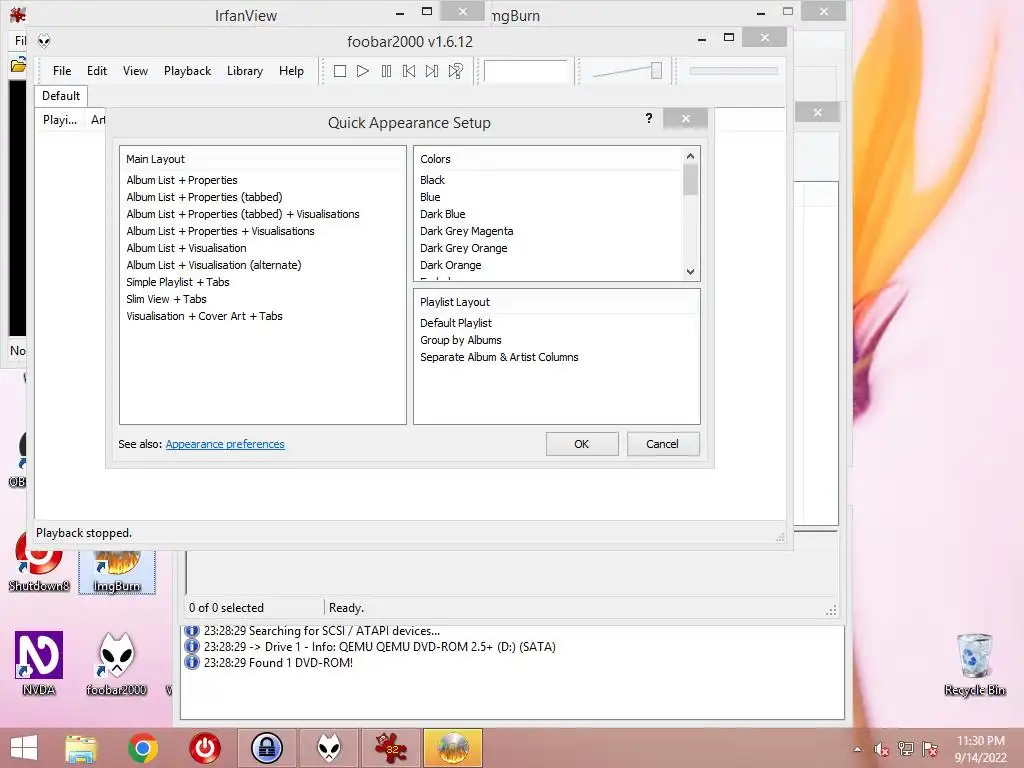Open the Help menu in foobar2000
The width and height of the screenshot is (1024, 768).
[x=291, y=71]
